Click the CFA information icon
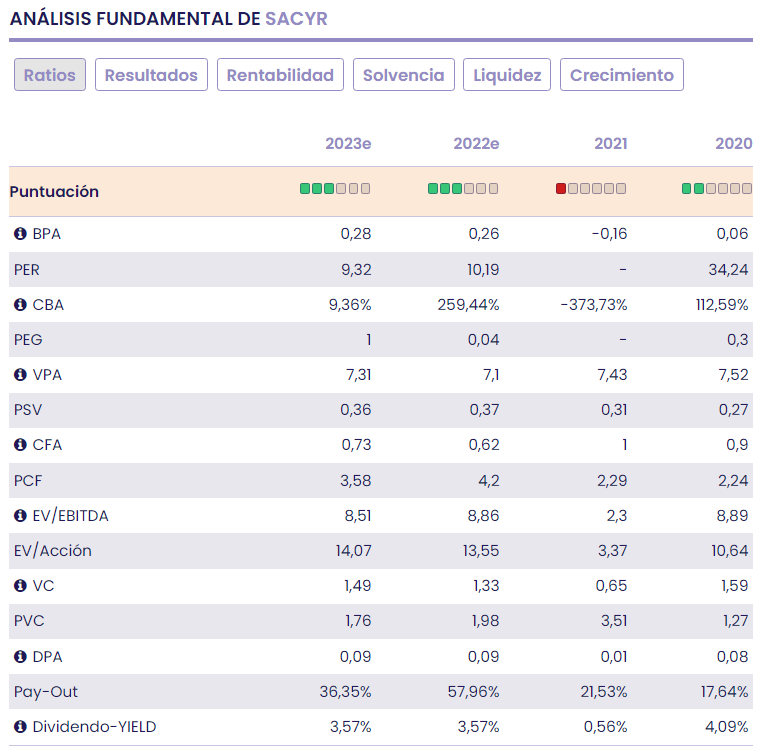 point(20,445)
